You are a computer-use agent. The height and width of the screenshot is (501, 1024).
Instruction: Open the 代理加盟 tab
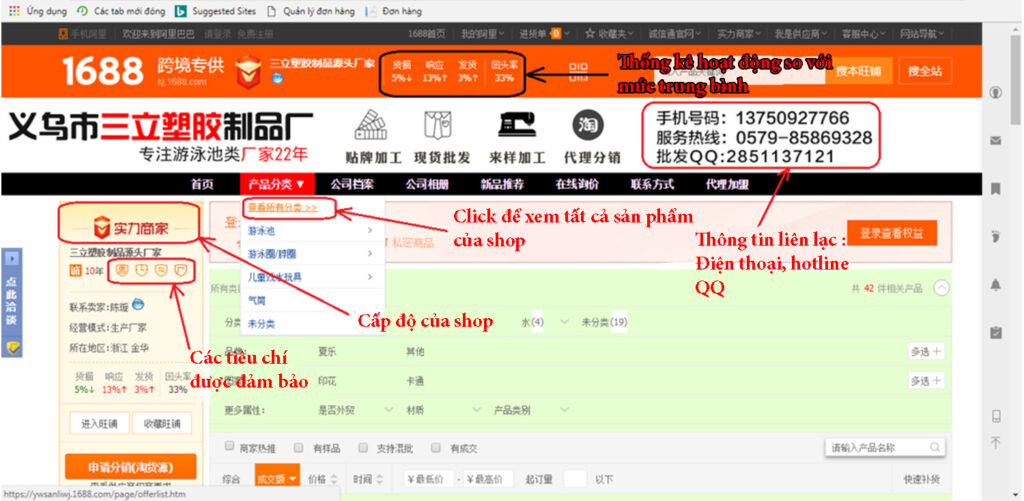(x=728, y=184)
